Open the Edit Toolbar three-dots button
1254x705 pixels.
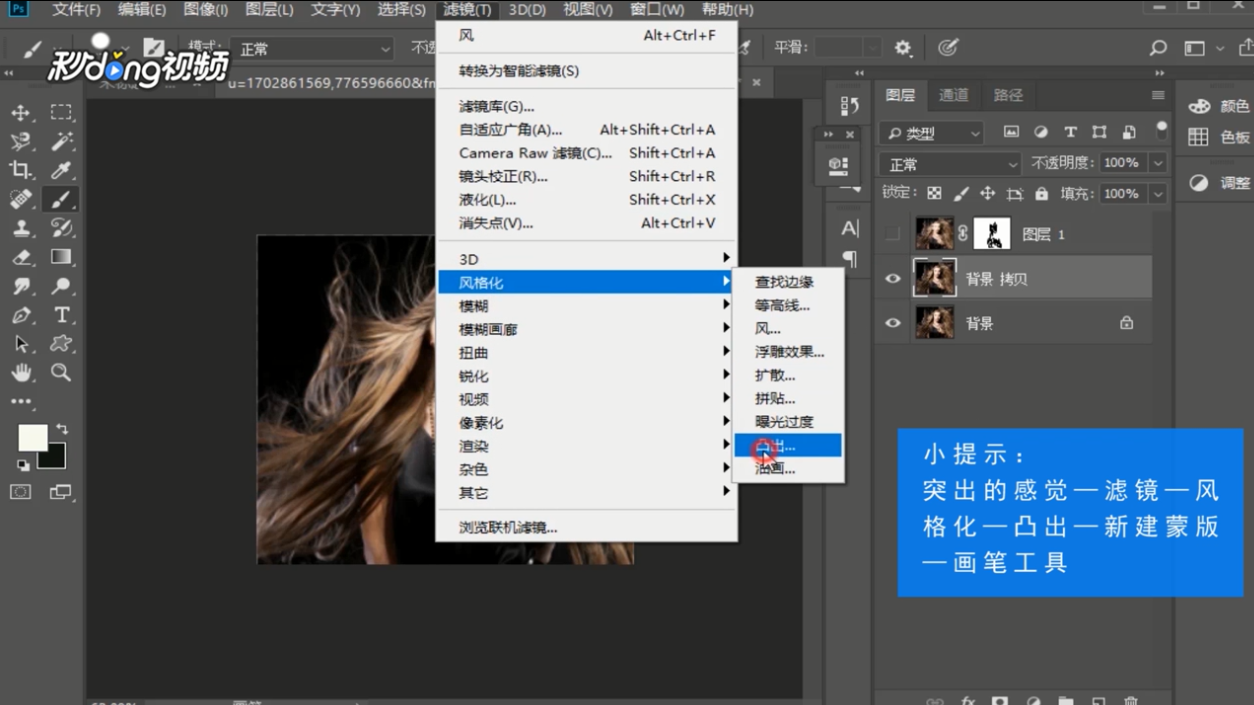[x=21, y=401]
